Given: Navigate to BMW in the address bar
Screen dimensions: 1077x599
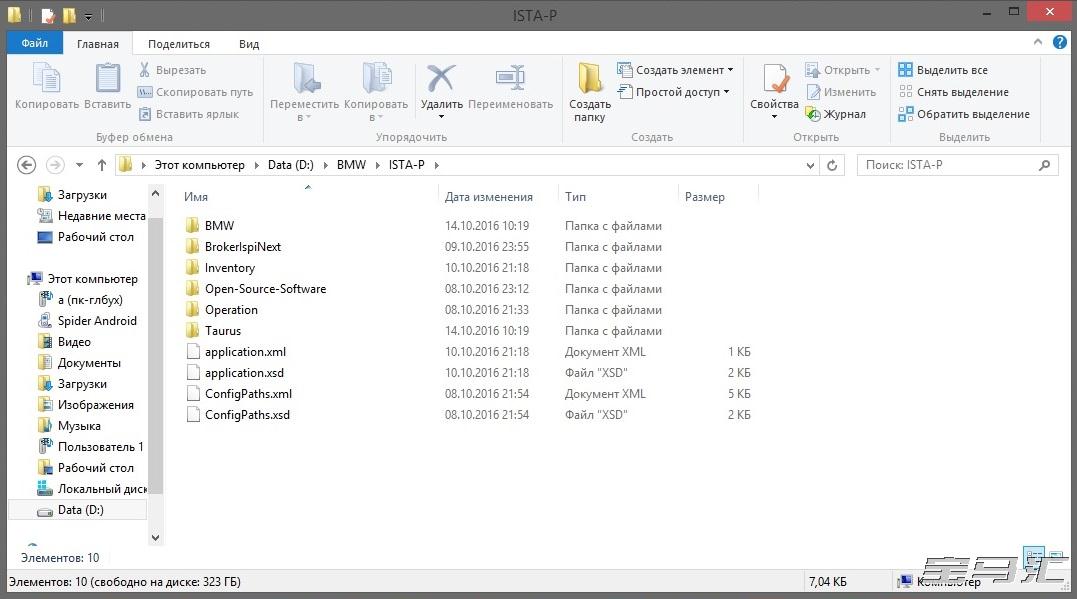Looking at the screenshot, I should [x=351, y=165].
